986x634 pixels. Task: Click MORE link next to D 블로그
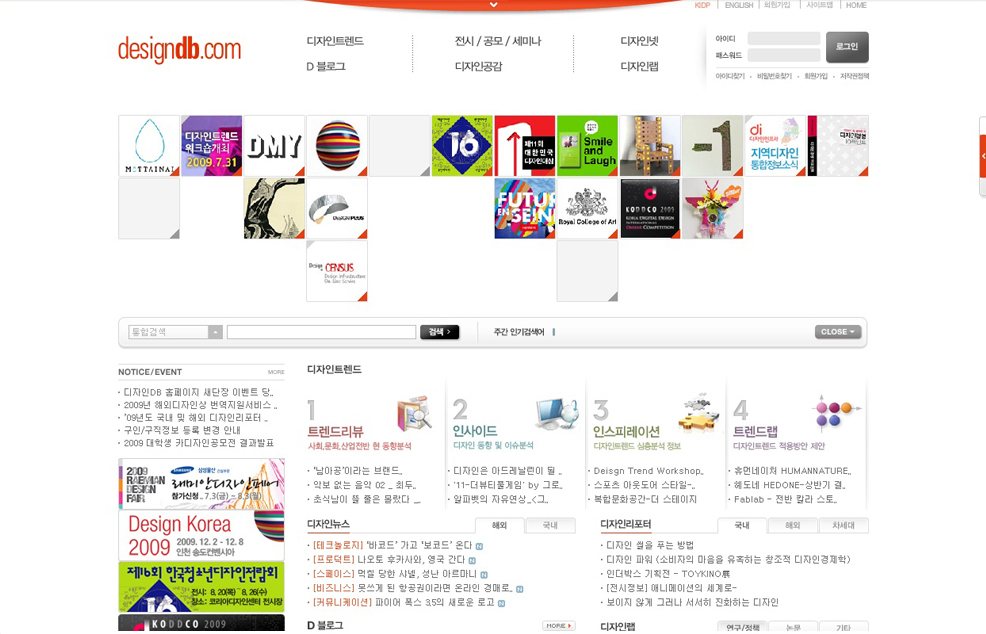click(x=558, y=626)
